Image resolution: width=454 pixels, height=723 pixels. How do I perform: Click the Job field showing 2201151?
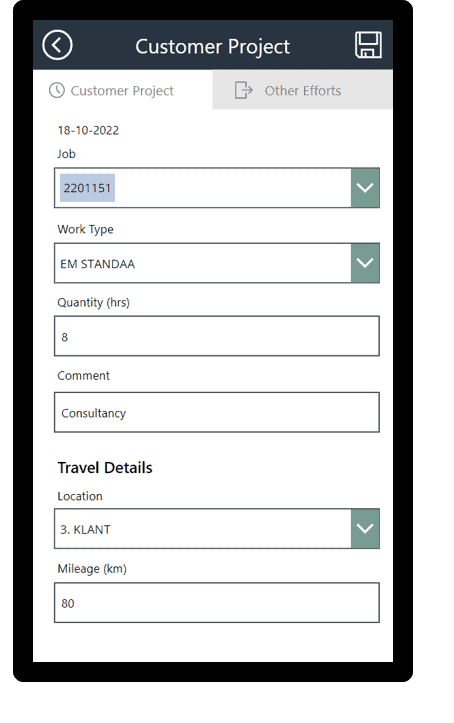point(203,188)
